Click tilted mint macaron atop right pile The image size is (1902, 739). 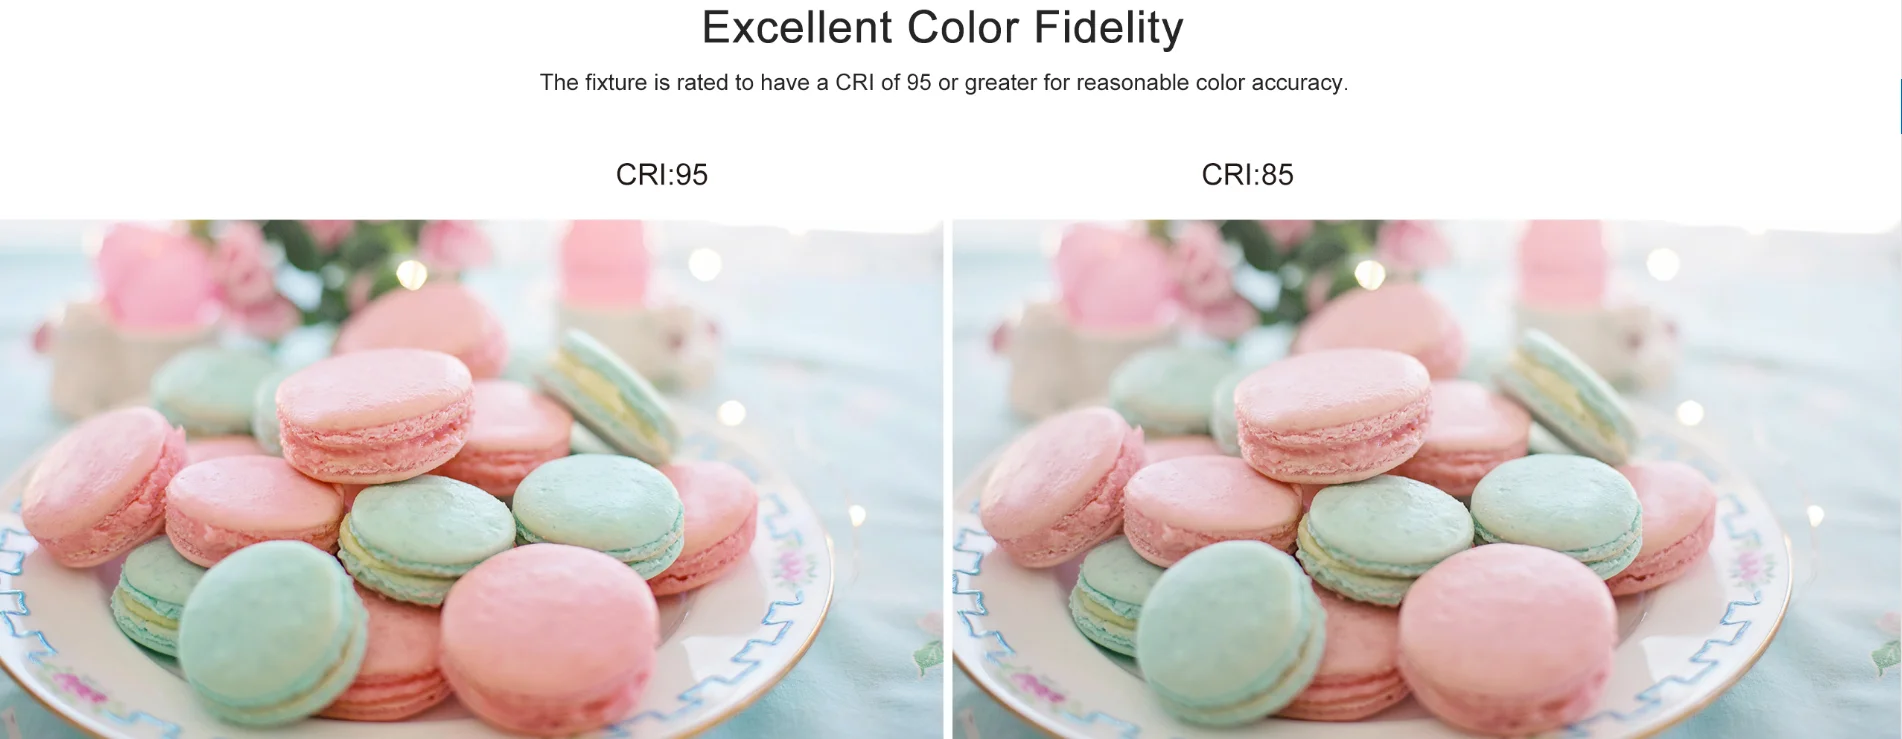1566,393
